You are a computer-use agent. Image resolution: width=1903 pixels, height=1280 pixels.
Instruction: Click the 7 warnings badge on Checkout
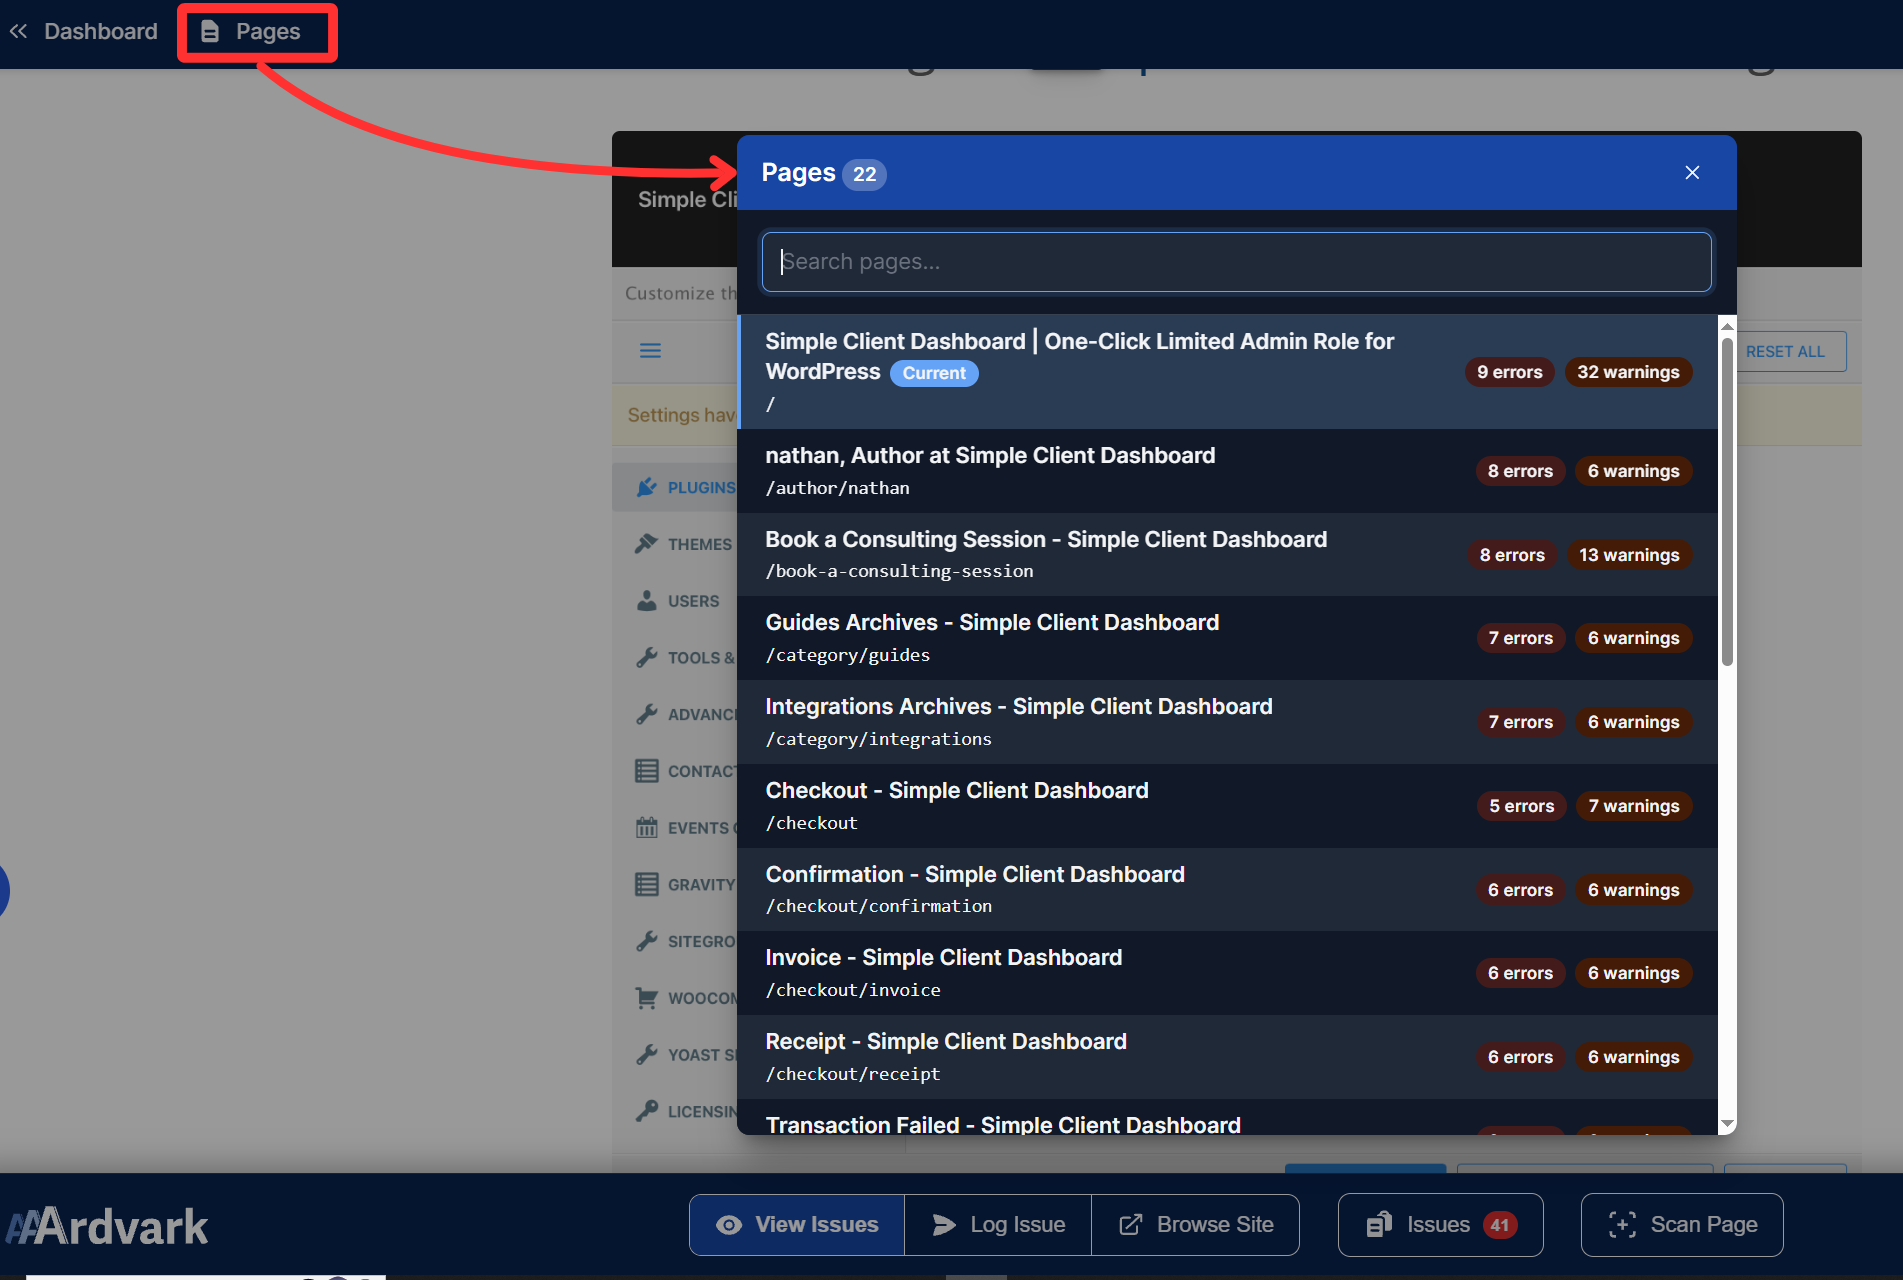click(1634, 806)
